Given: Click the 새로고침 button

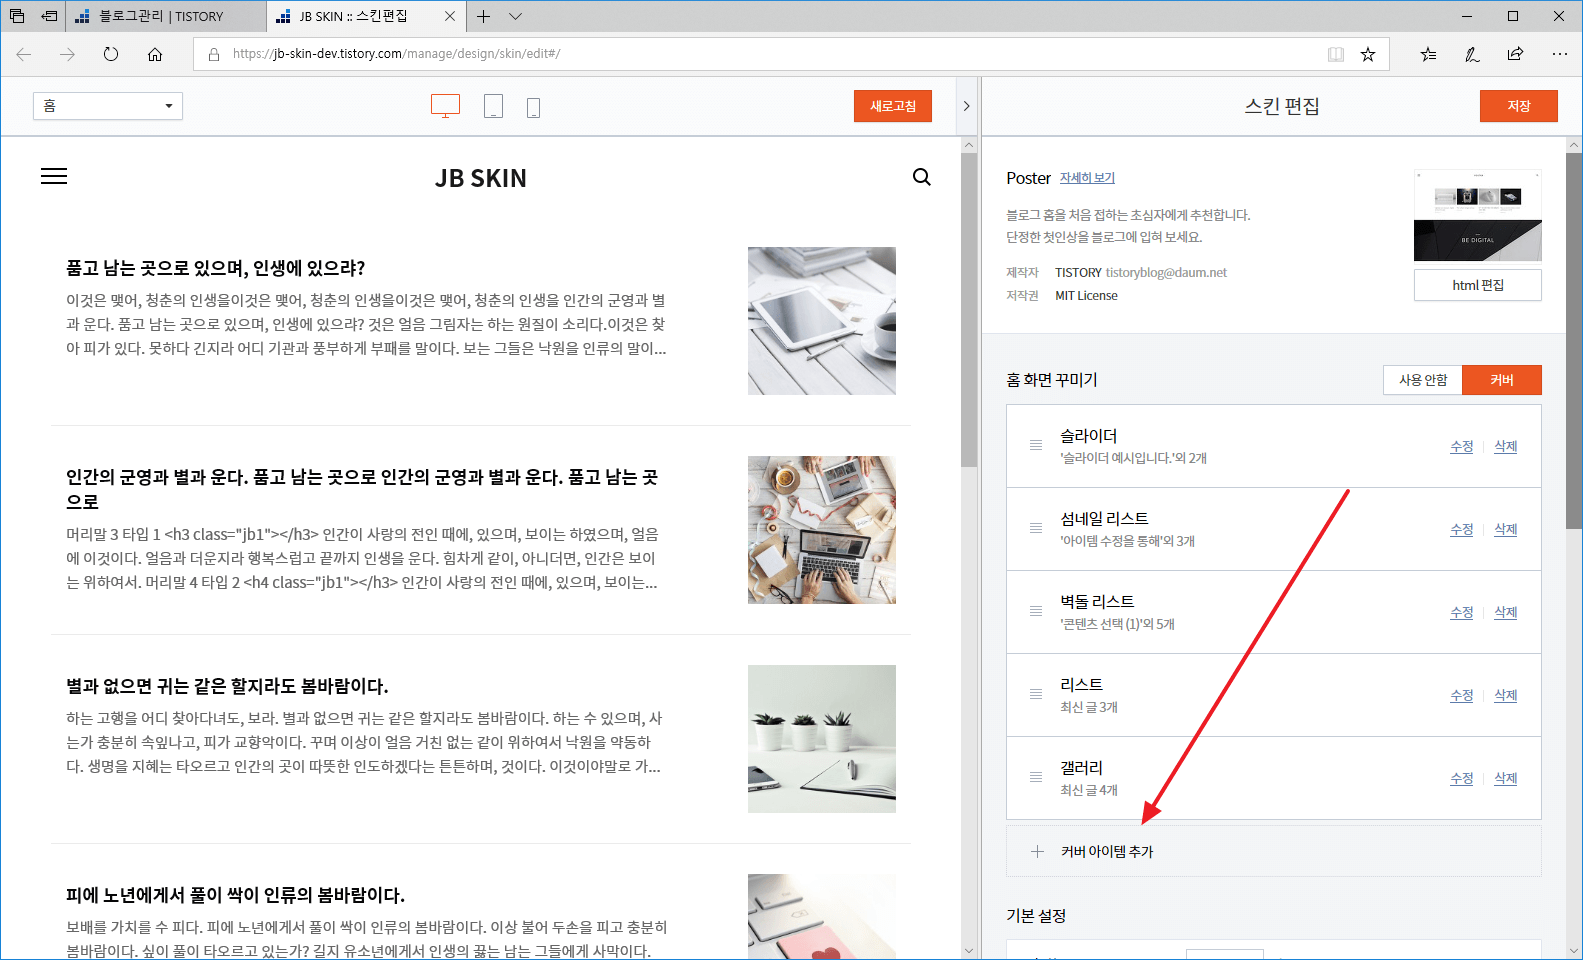Looking at the screenshot, I should 893,106.
